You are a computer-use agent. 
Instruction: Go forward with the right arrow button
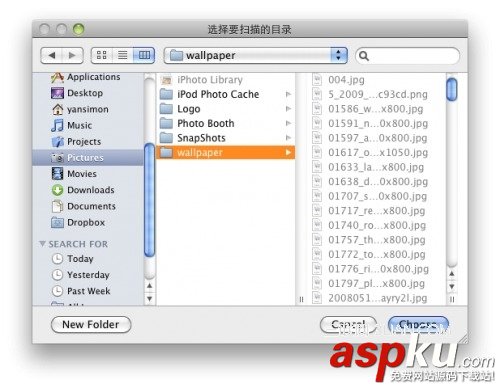72,55
